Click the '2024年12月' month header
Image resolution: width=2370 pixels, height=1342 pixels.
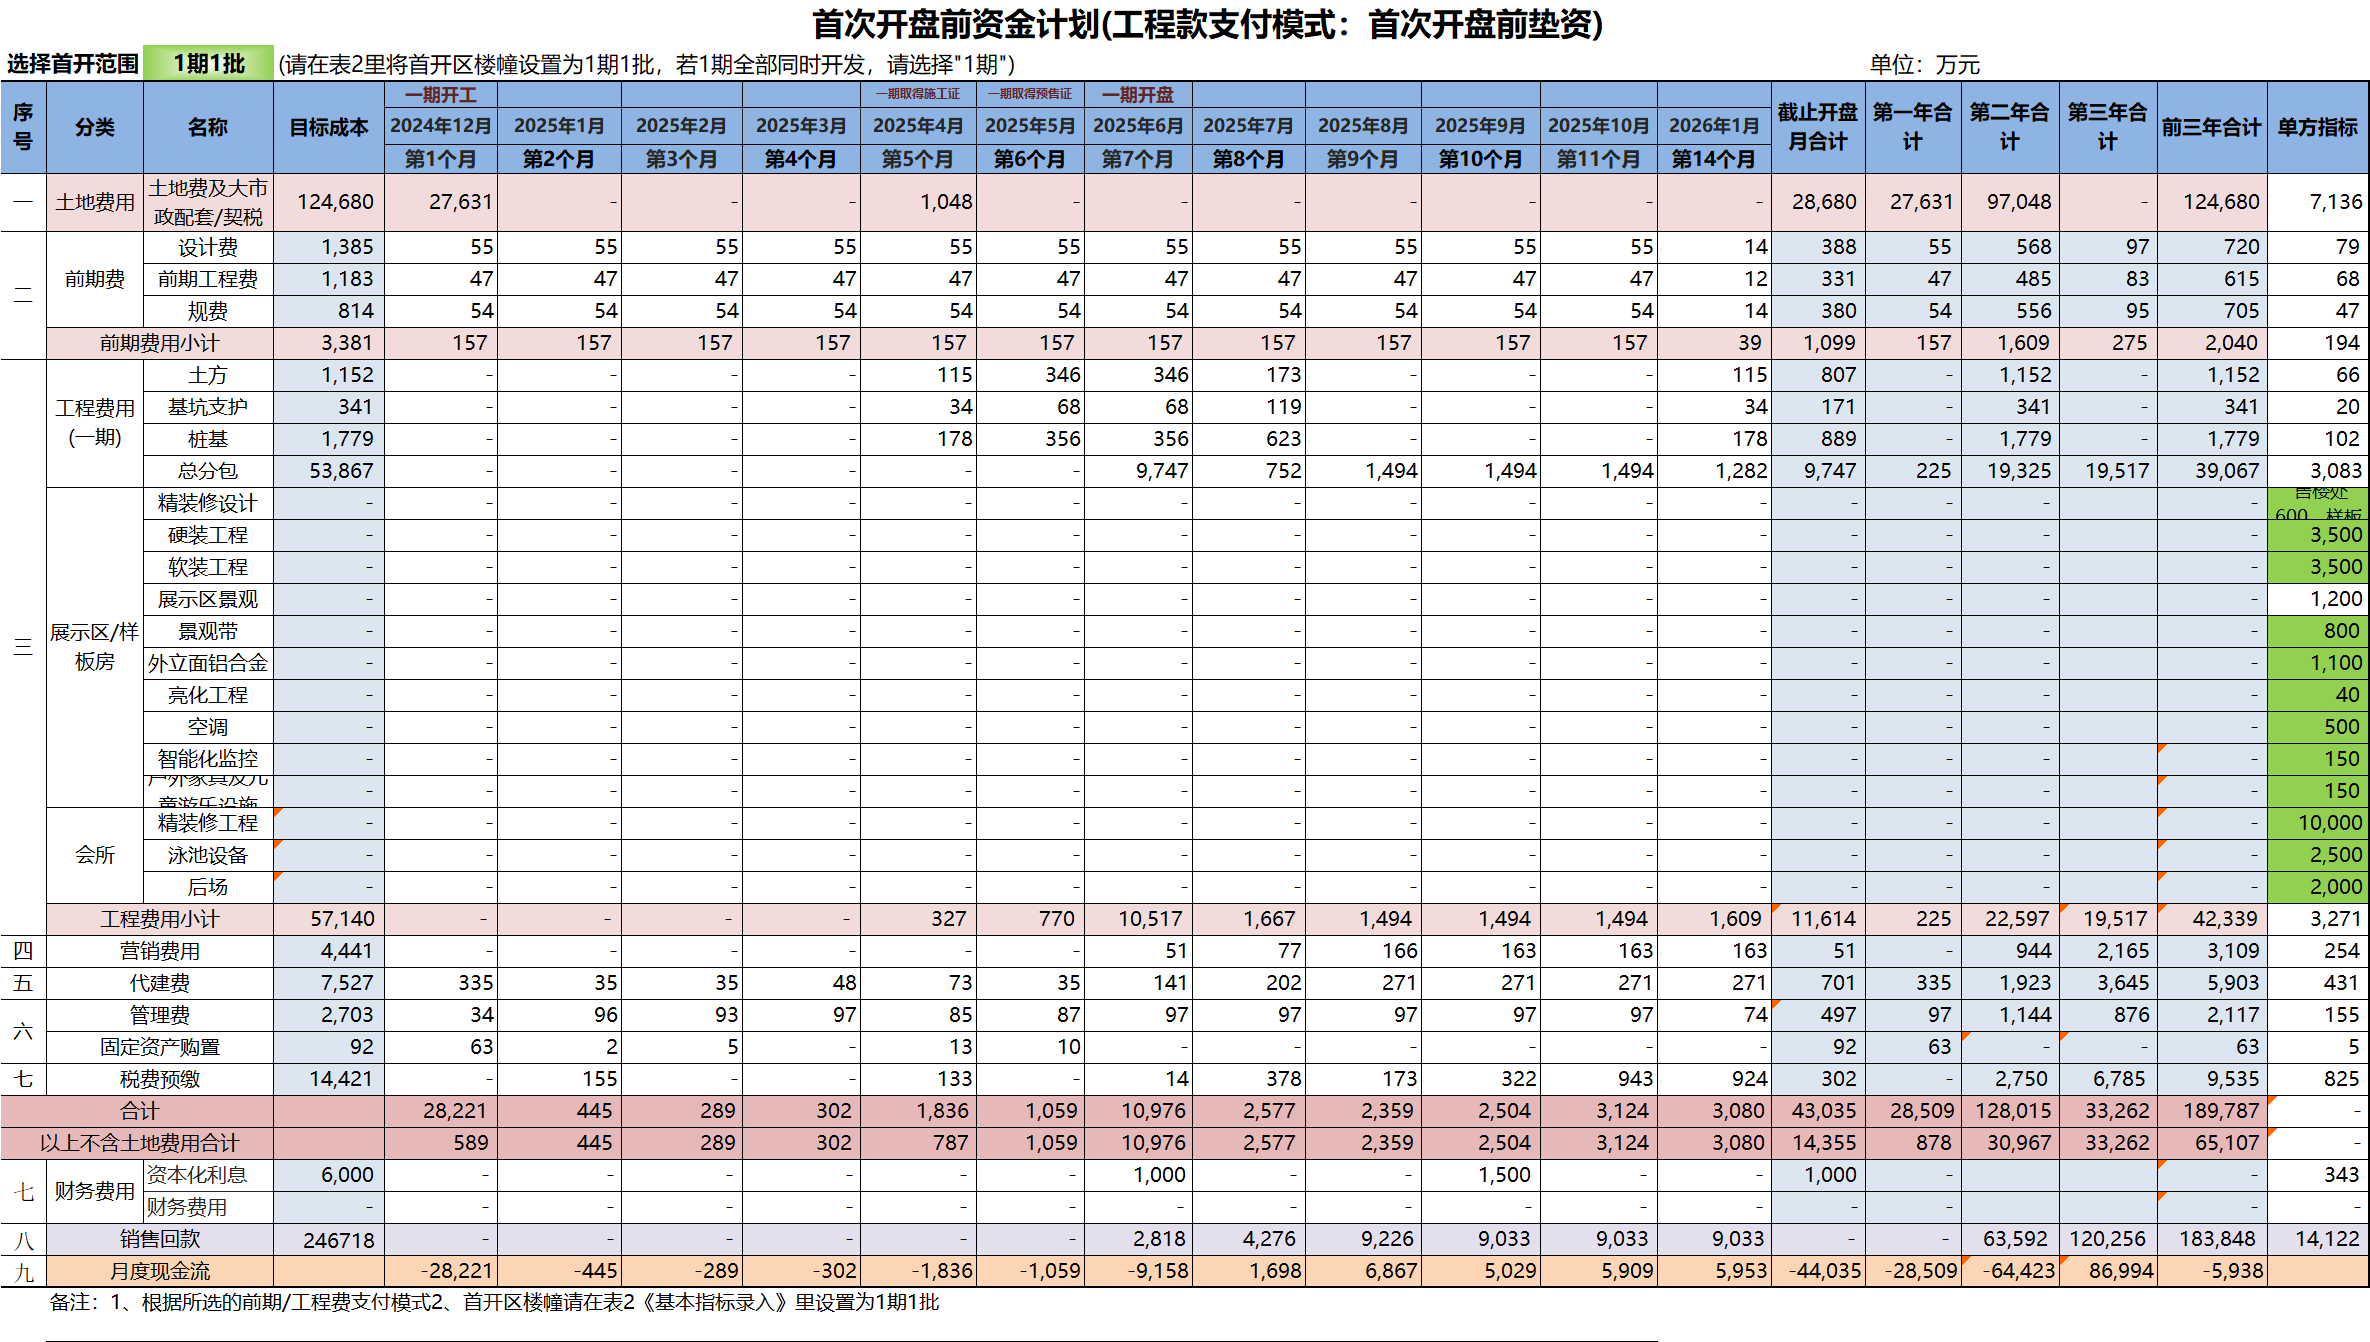point(441,125)
